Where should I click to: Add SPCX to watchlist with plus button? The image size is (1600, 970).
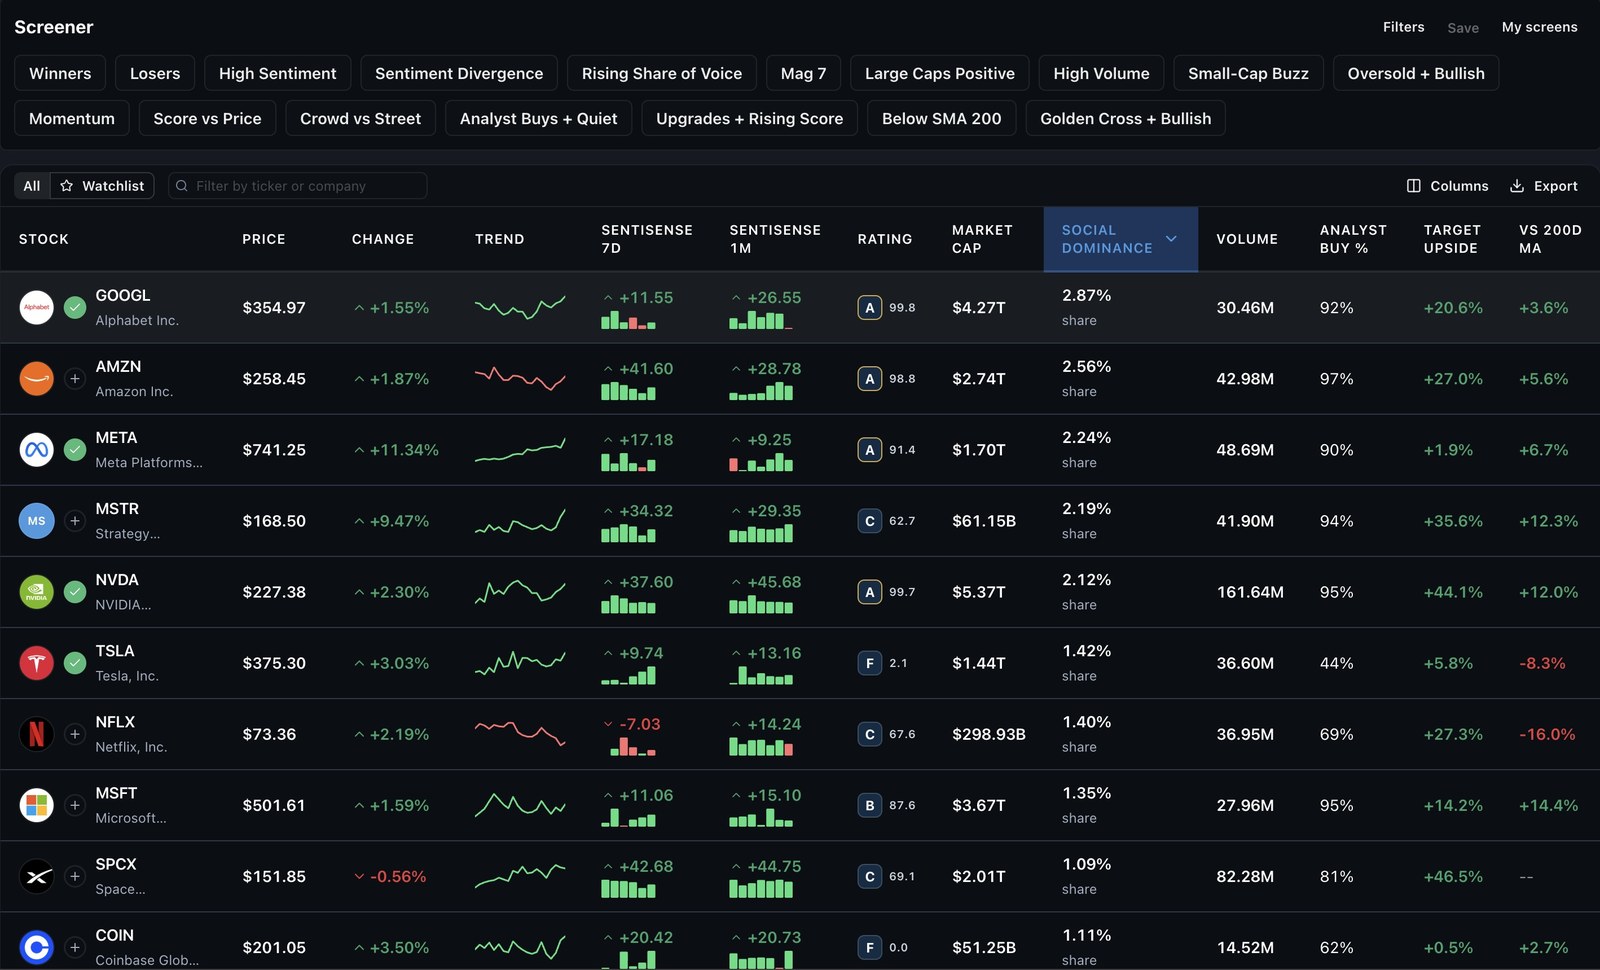click(x=75, y=875)
